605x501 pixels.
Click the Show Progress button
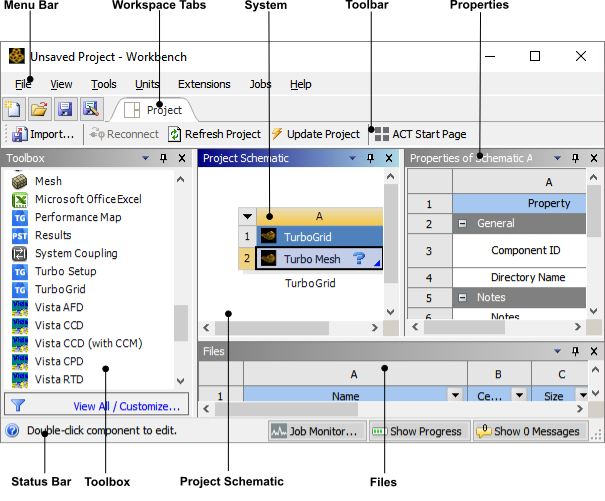pos(419,431)
